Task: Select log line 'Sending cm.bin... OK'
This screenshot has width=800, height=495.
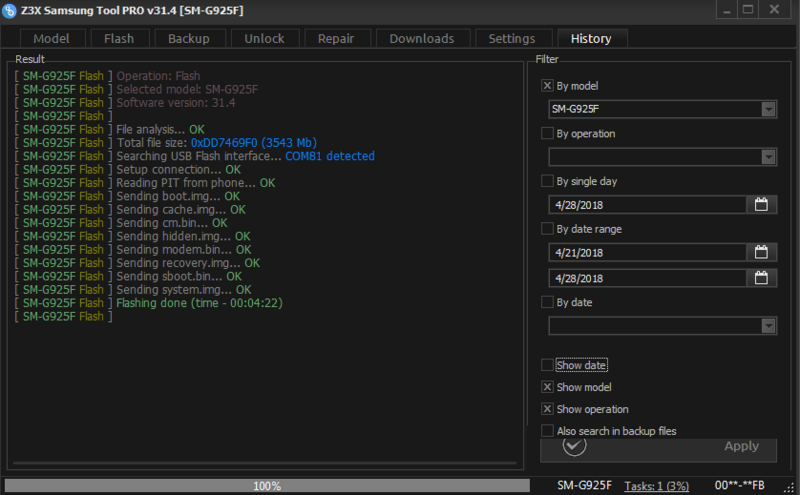Action: [172, 223]
